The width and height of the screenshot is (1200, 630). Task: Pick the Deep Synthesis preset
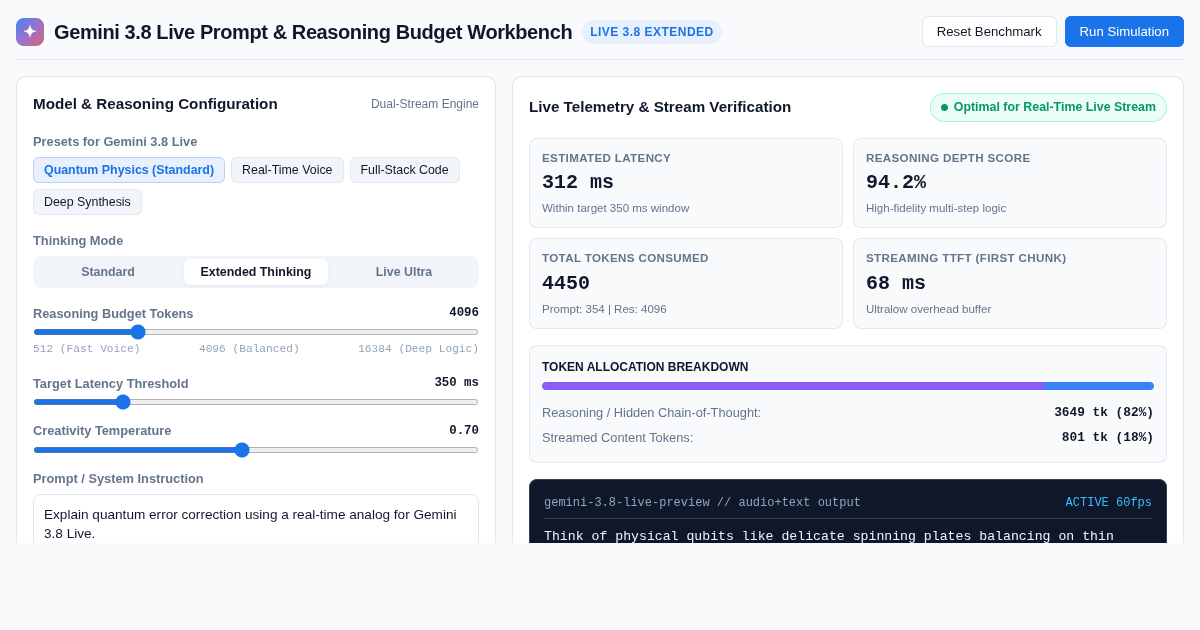point(87,202)
